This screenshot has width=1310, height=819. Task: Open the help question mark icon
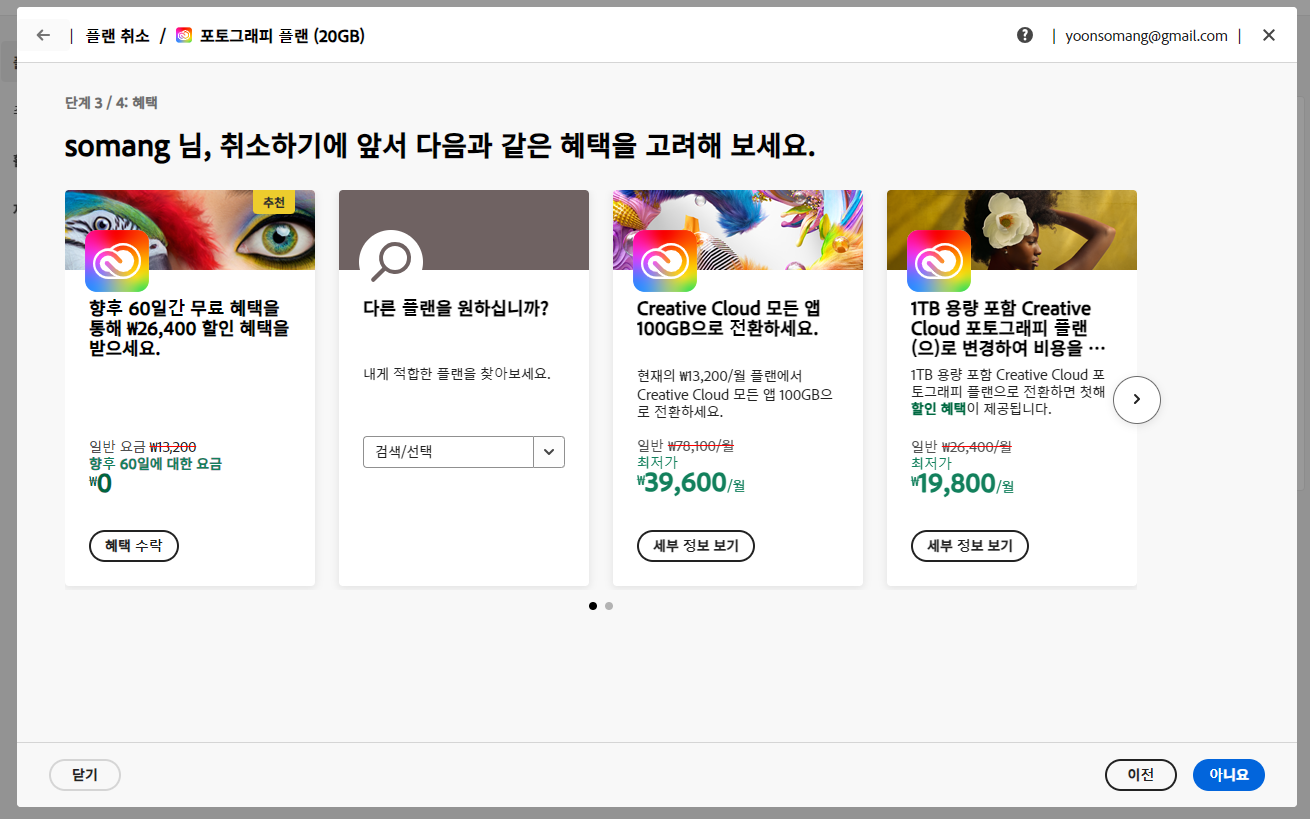point(1025,35)
